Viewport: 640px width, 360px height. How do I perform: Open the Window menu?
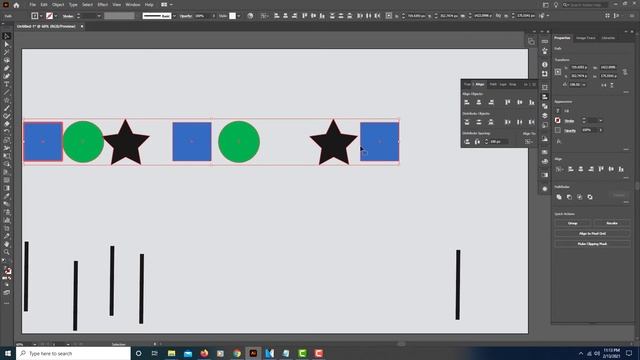point(133,5)
